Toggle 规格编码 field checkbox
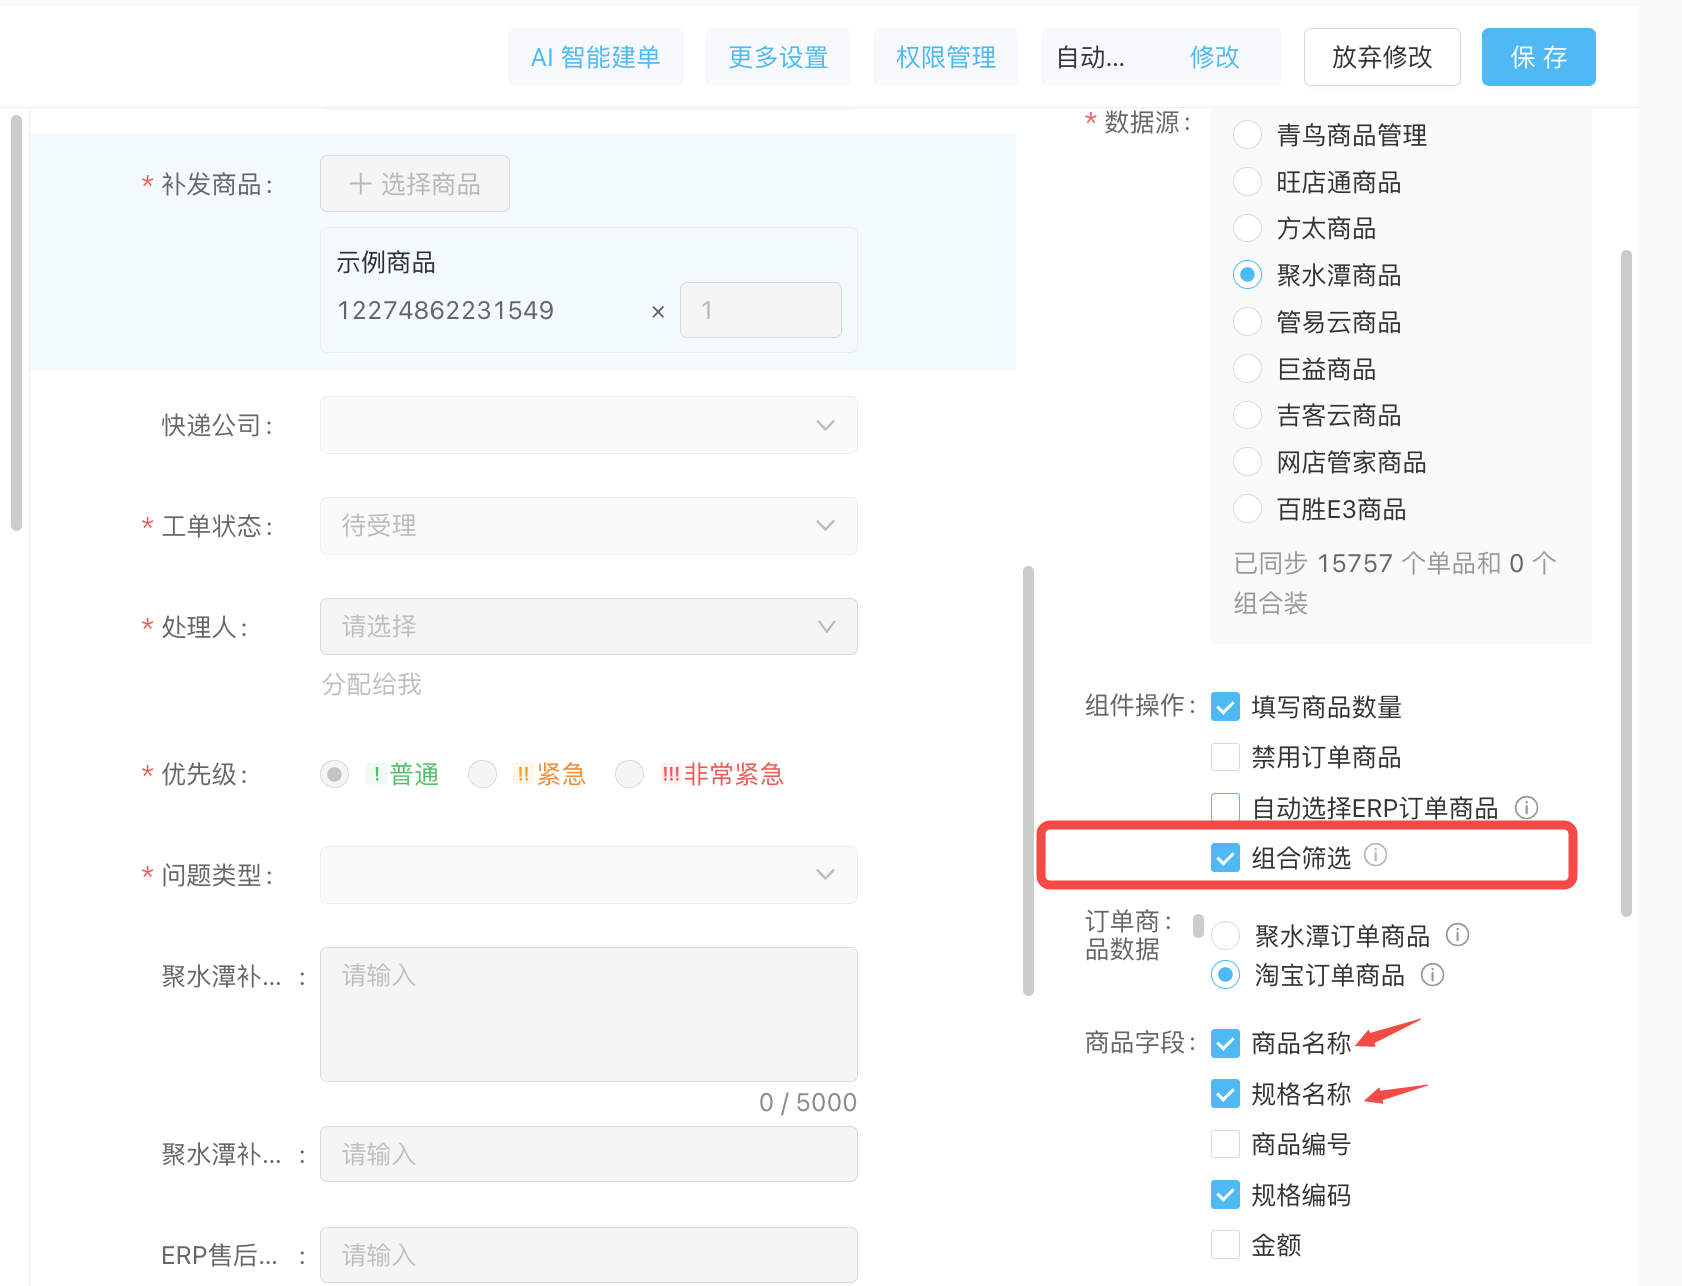1682x1286 pixels. pyautogui.click(x=1225, y=1194)
